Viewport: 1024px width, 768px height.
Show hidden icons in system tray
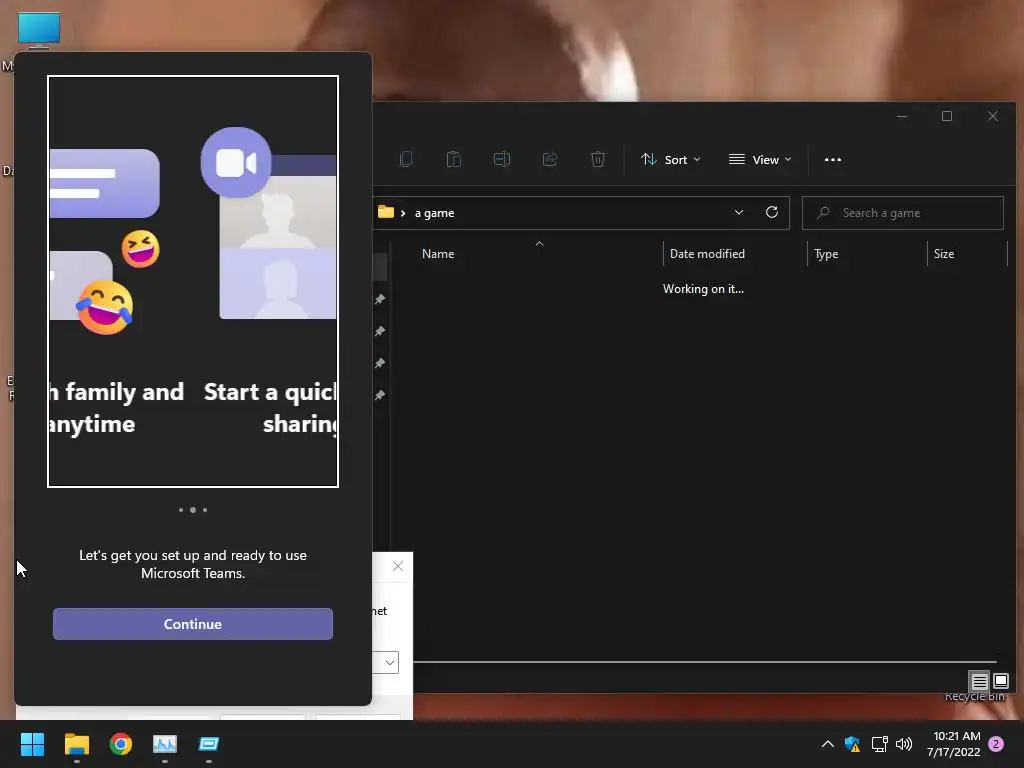pyautogui.click(x=827, y=744)
